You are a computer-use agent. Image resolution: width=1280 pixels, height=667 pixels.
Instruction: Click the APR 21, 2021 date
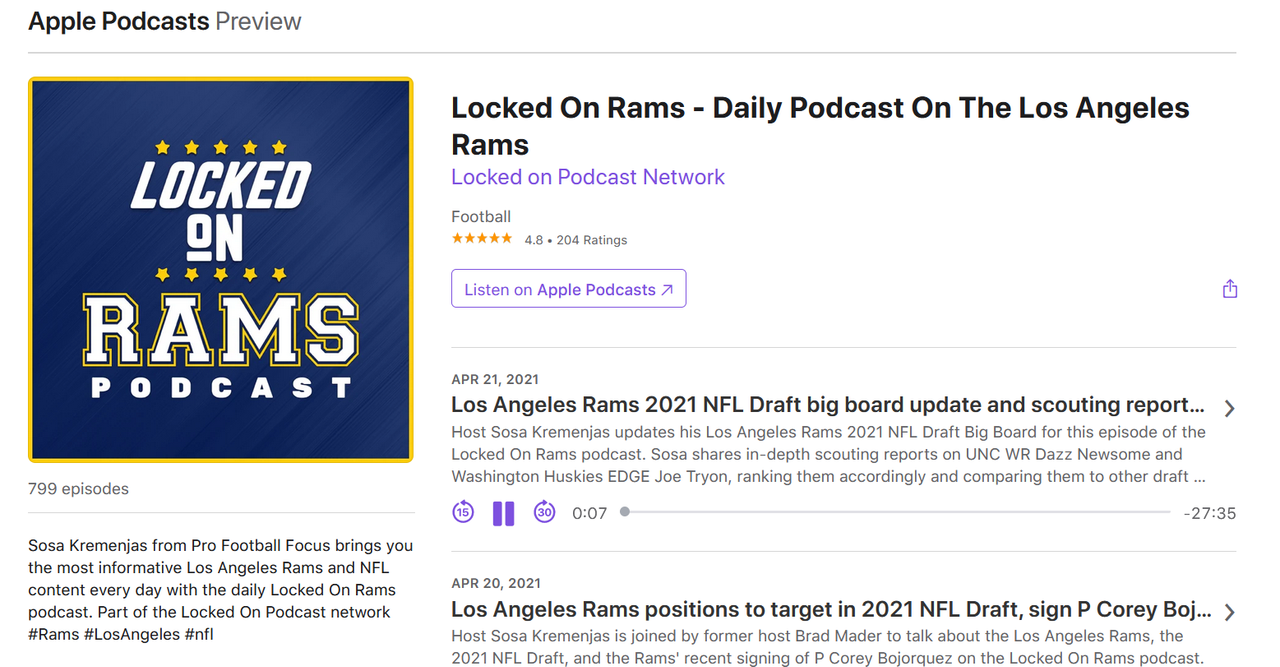tap(495, 379)
